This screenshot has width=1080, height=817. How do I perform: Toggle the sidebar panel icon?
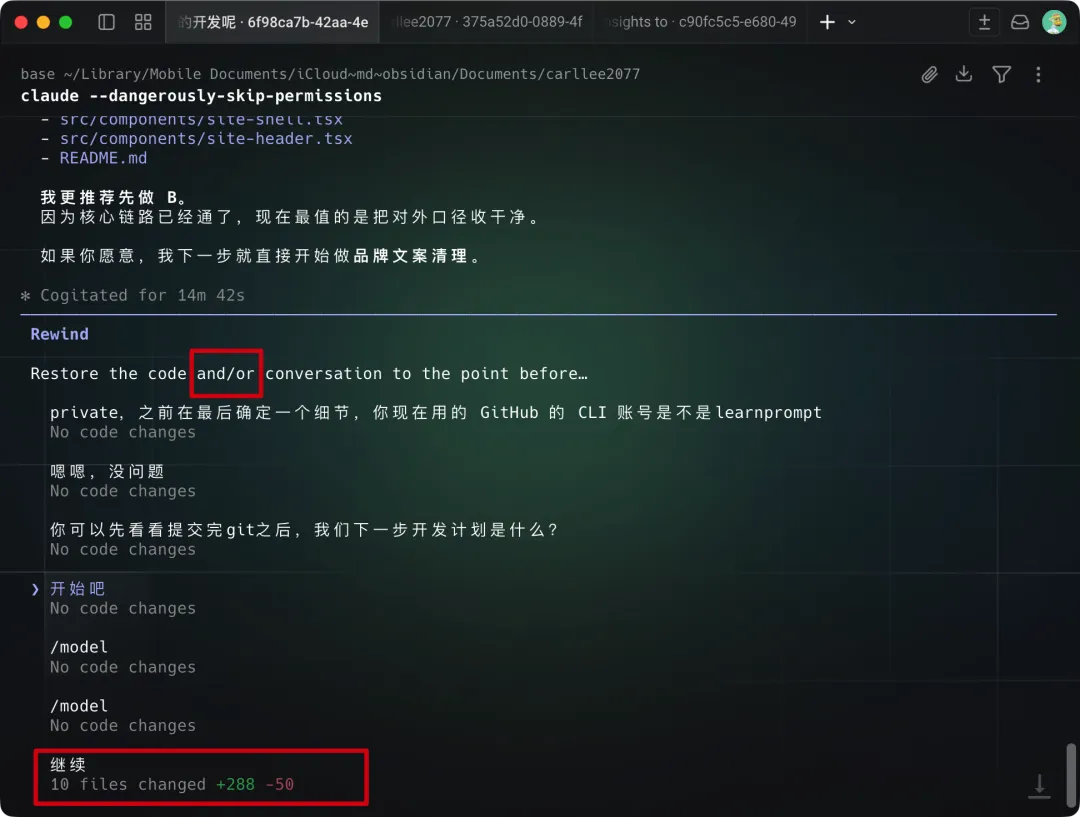click(106, 22)
